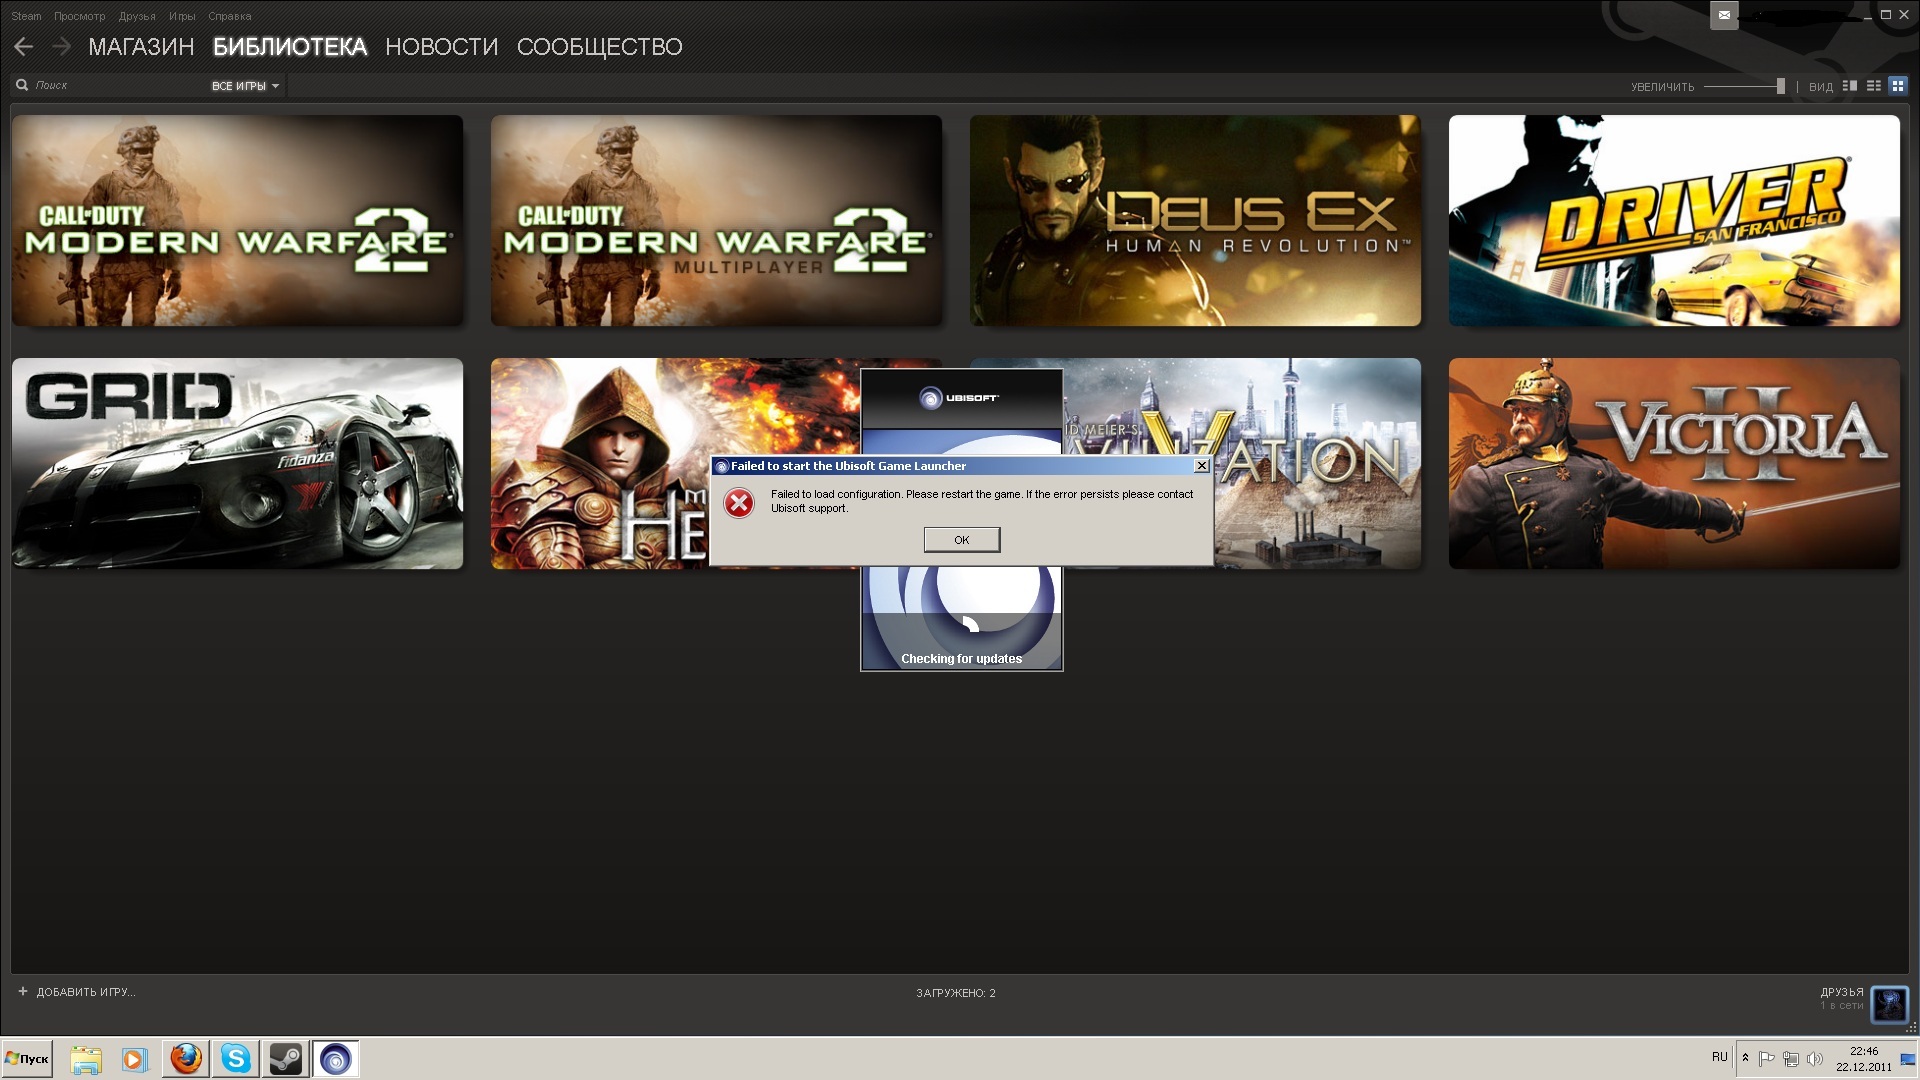
Task: Open Windows Media Player from the taskbar
Action: point(134,1059)
